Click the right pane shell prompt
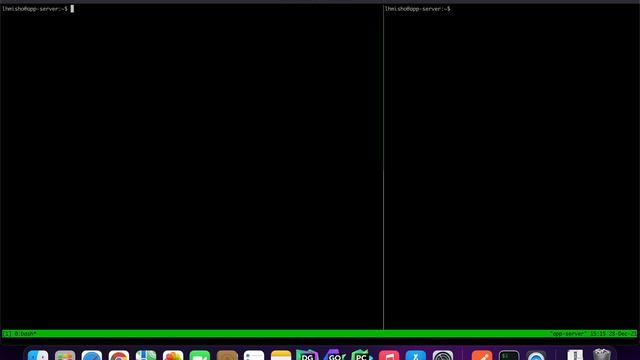 tap(418, 9)
